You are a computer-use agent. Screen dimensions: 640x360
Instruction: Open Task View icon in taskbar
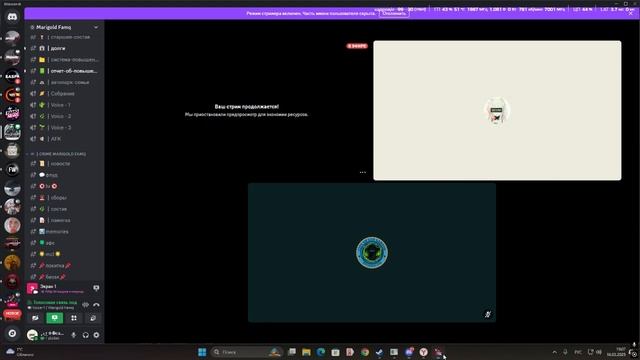tap(291, 352)
